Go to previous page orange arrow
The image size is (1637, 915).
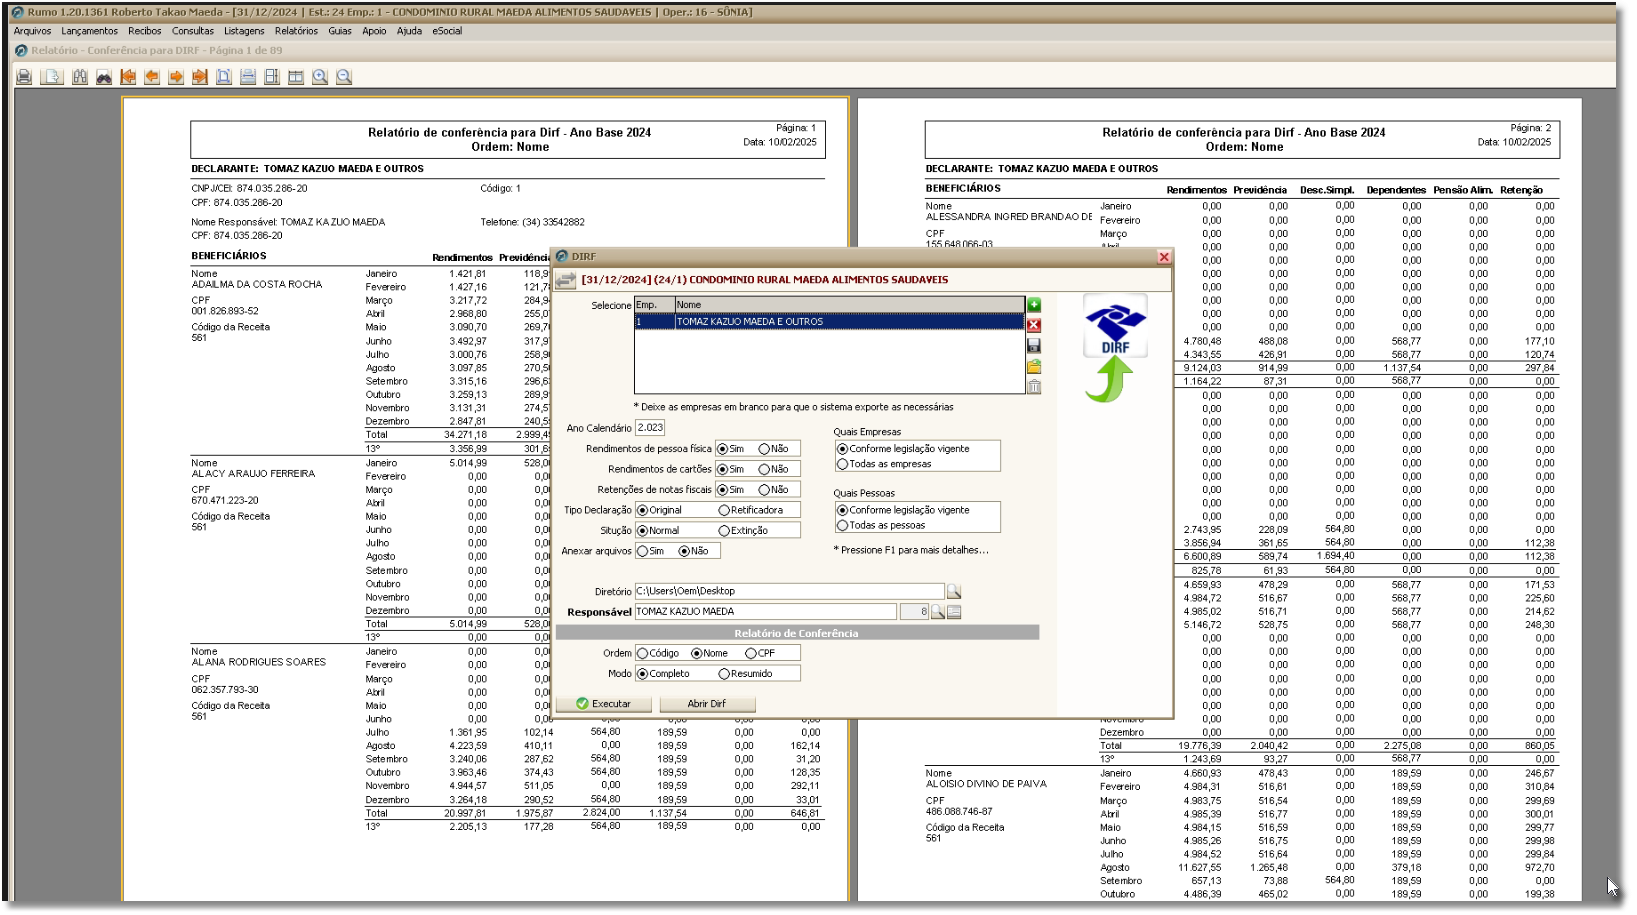[152, 77]
